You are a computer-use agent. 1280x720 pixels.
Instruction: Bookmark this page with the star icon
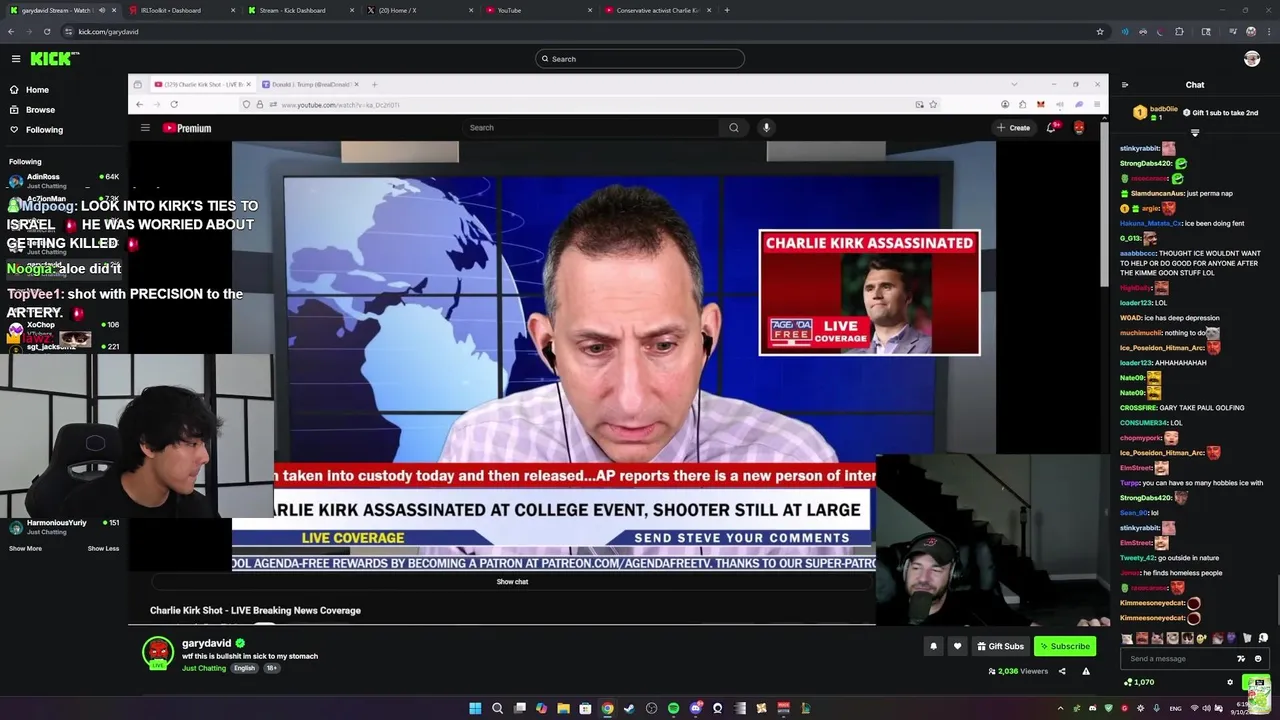point(1100,31)
